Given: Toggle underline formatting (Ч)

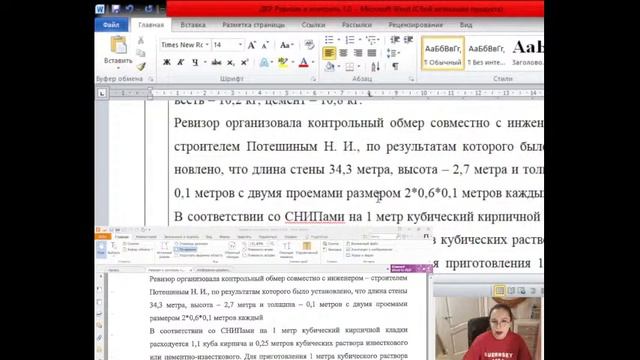Looking at the screenshot, I should (x=195, y=62).
